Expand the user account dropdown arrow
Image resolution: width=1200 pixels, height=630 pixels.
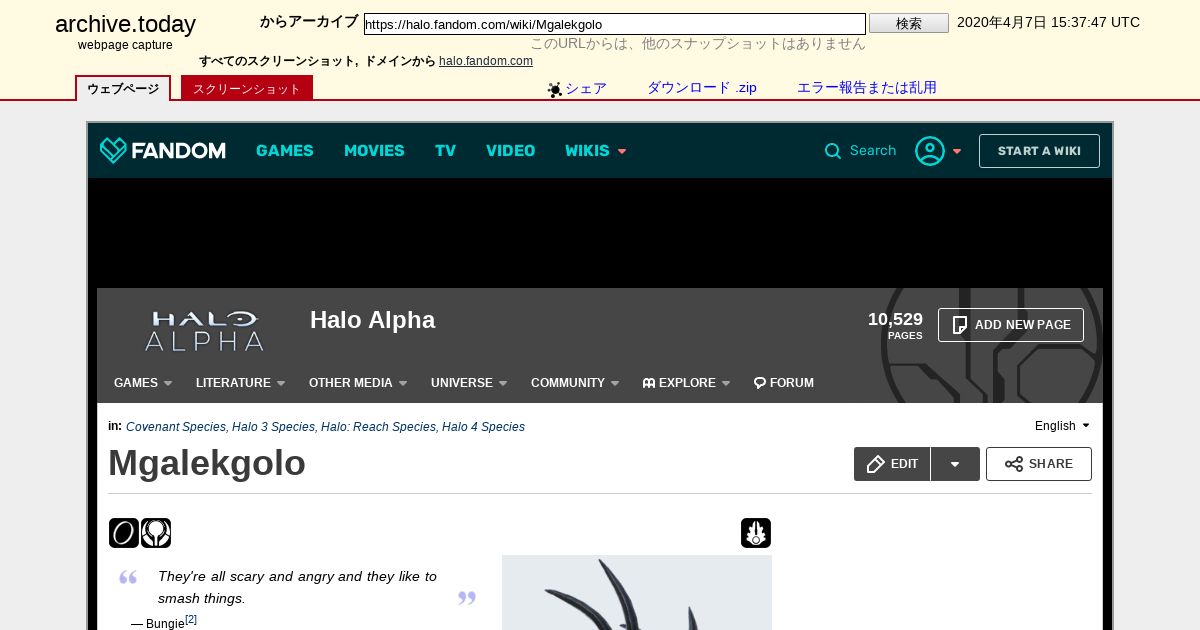(x=957, y=152)
